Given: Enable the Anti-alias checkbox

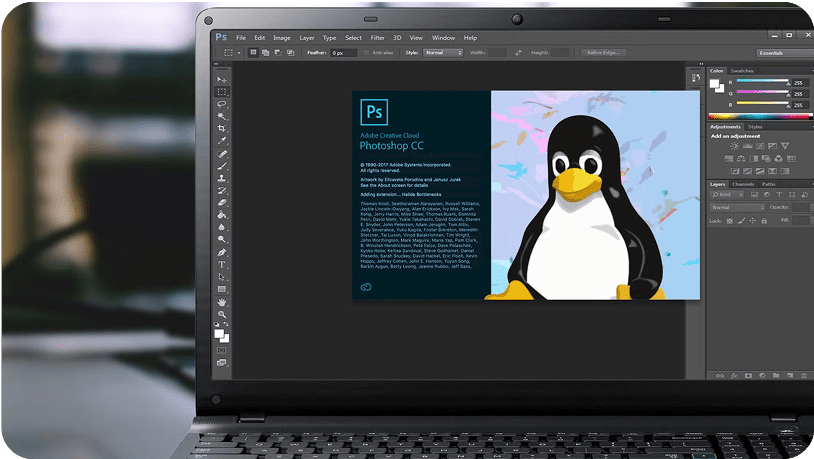Looking at the screenshot, I should coord(366,52).
